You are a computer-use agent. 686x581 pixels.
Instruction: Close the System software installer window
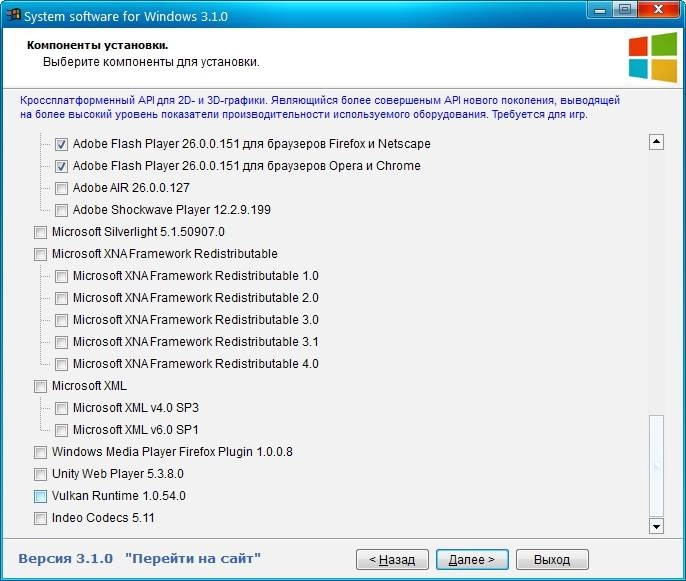coord(658,10)
